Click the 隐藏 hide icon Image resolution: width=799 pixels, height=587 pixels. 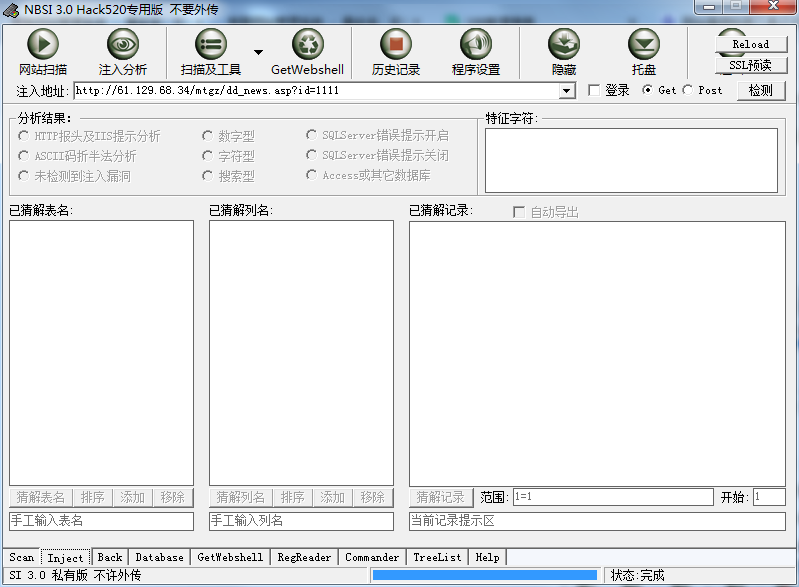[564, 45]
